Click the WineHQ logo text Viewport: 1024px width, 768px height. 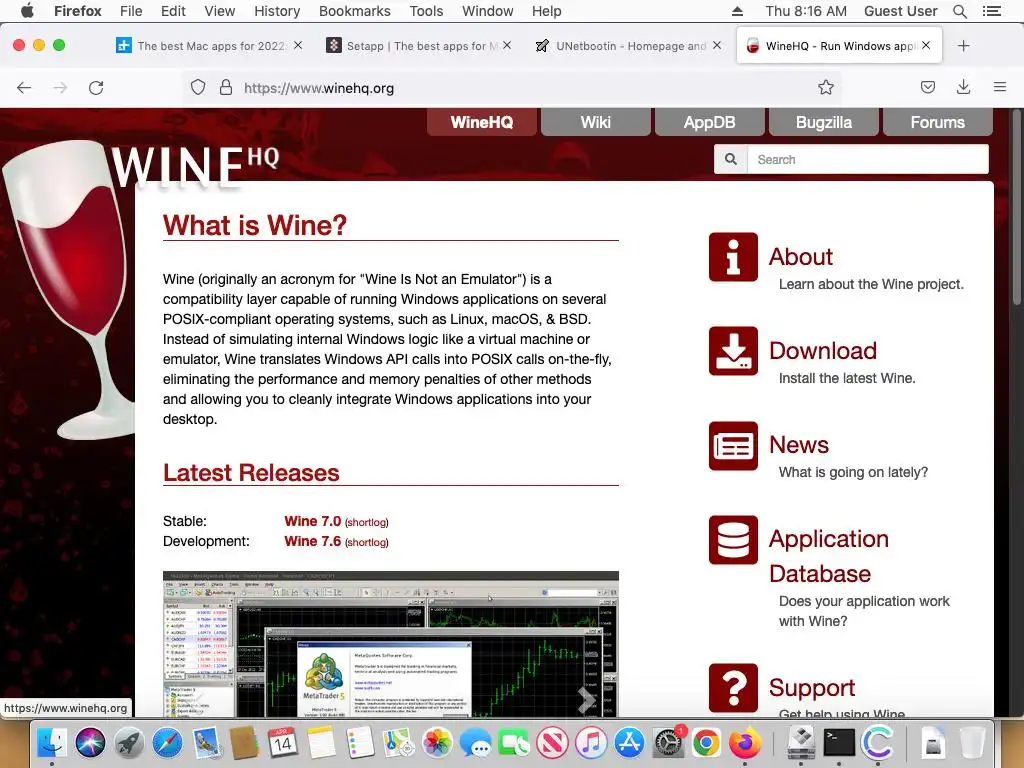click(195, 167)
